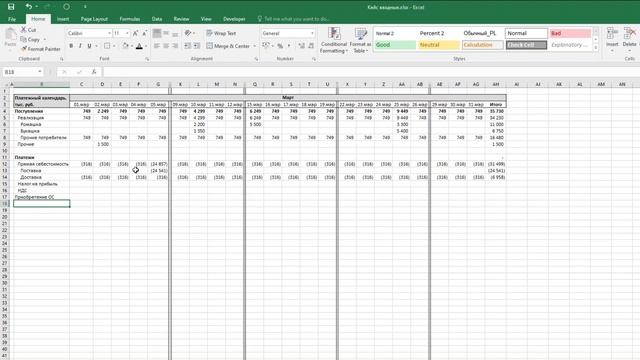The image size is (640, 360).
Task: Switch to the Insert ribbon tab
Action: click(63, 19)
